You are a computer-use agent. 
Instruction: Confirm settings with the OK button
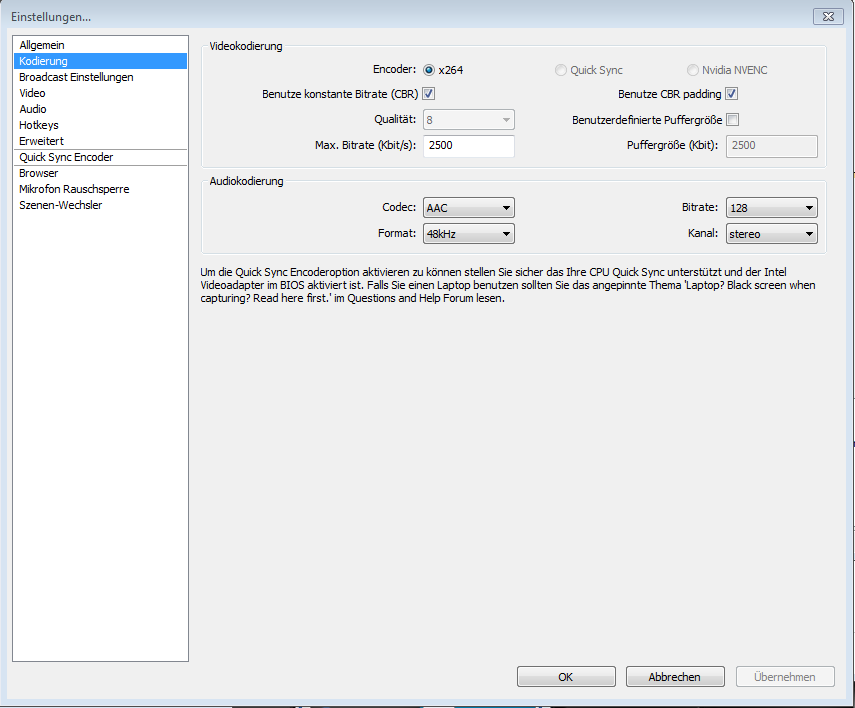pos(566,676)
